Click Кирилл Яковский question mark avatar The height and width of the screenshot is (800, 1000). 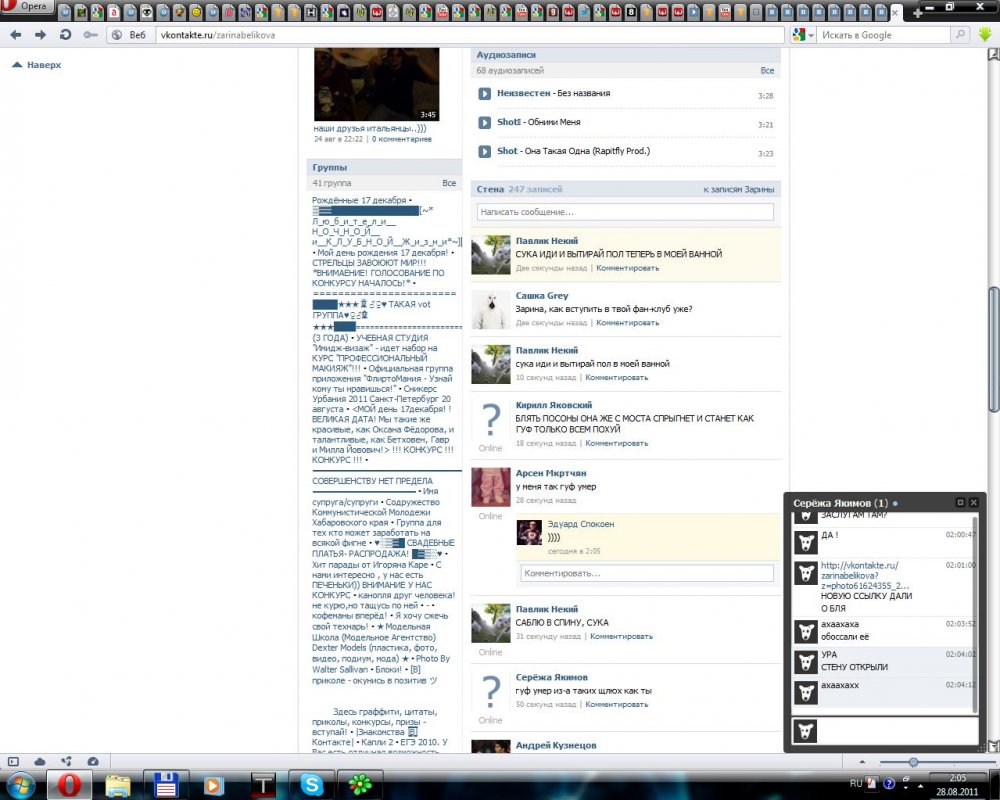point(490,420)
